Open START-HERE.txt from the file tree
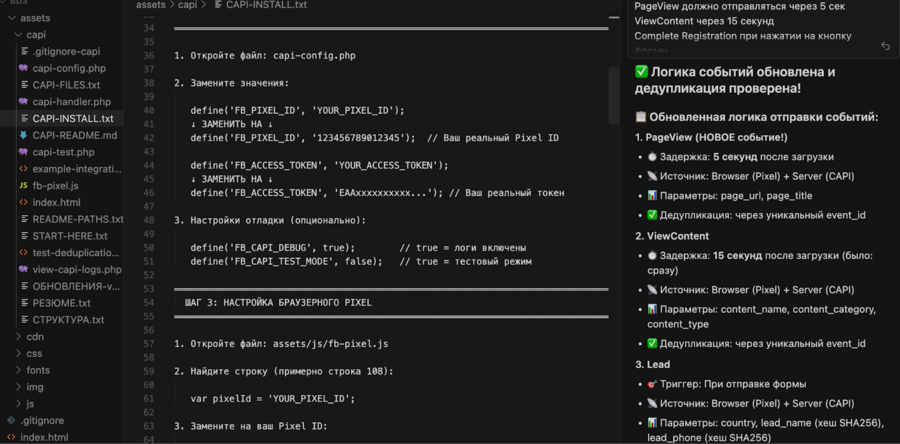This screenshot has width=900, height=444. coord(69,236)
